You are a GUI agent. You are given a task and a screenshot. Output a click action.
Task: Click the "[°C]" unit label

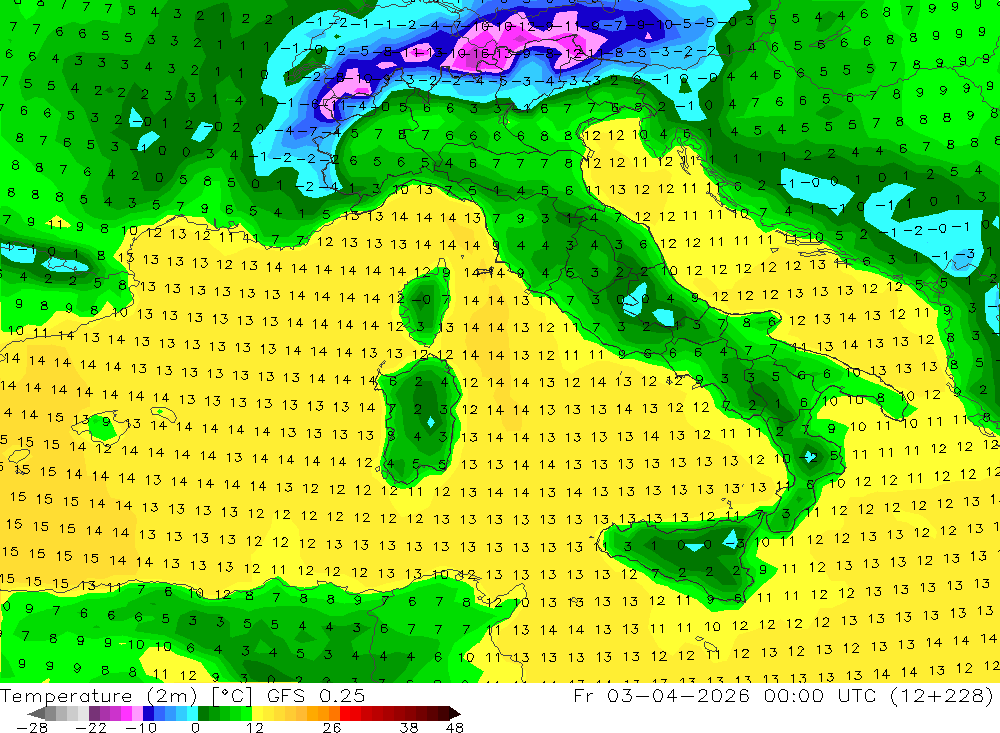pos(232,696)
